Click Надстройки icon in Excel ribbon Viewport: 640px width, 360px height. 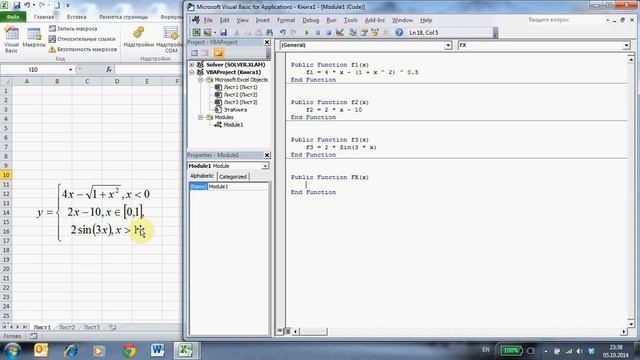138,37
